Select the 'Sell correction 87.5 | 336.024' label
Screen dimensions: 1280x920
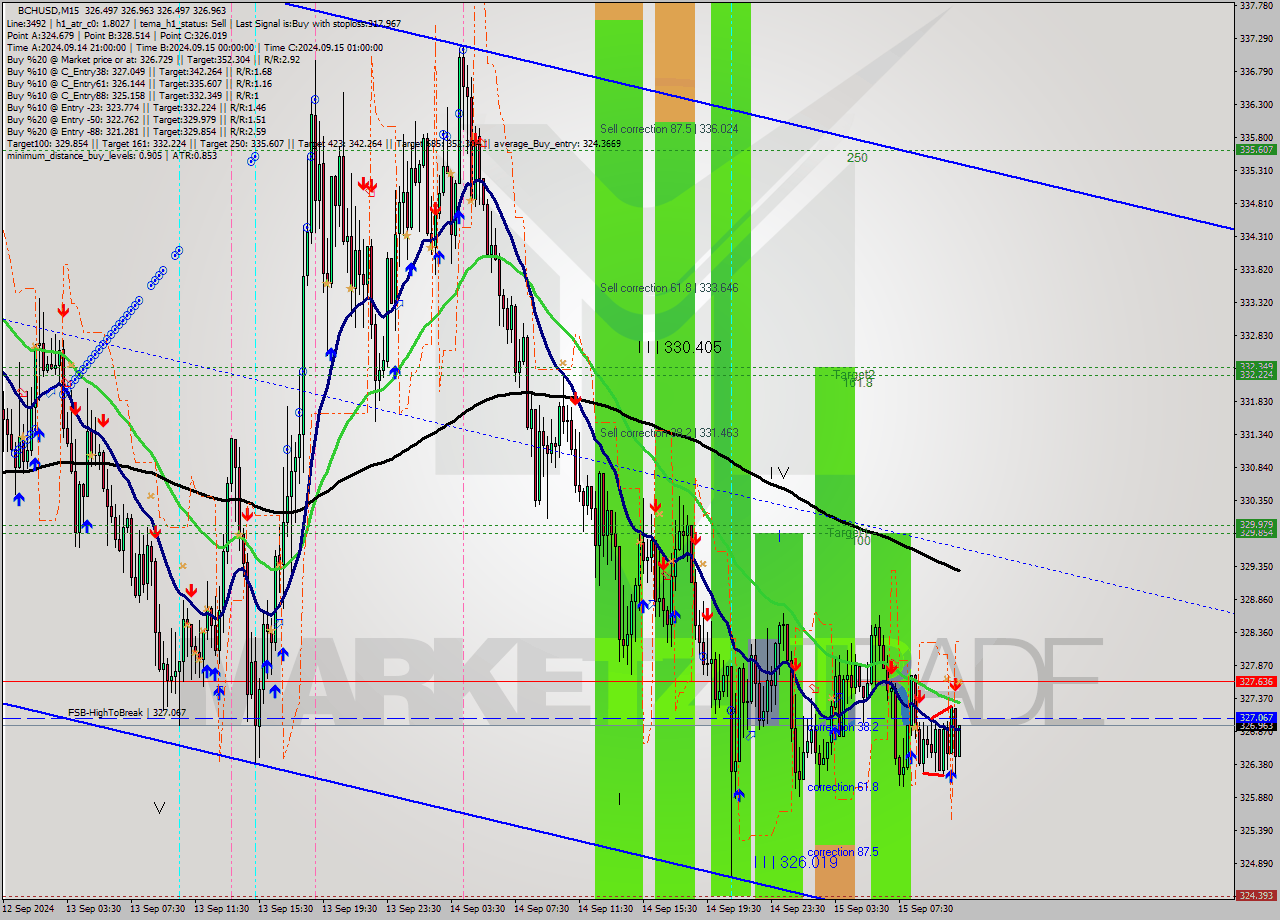tap(669, 129)
